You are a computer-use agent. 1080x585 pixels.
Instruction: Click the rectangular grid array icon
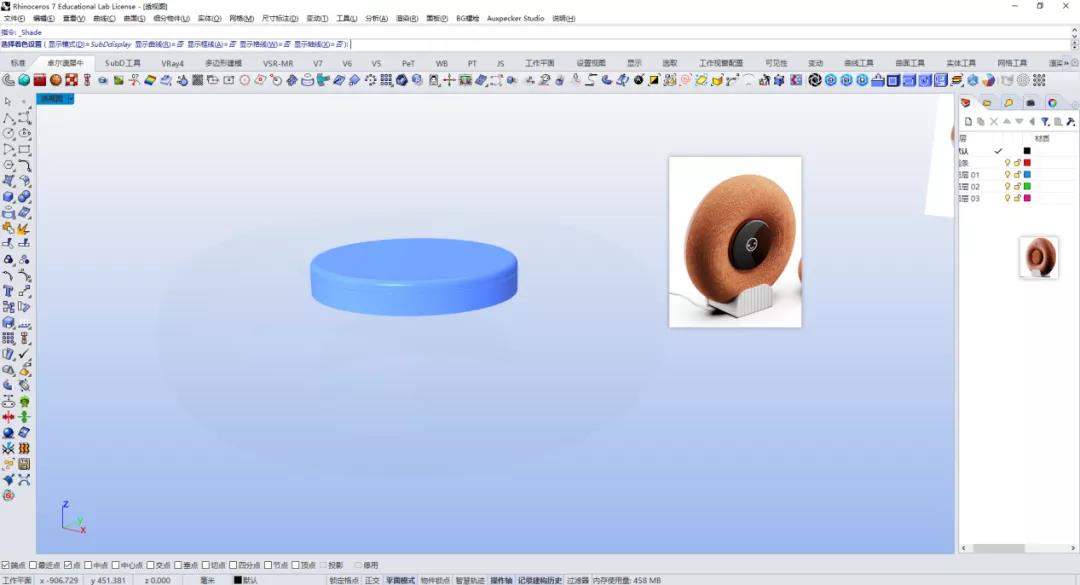pyautogui.click(x=386, y=81)
